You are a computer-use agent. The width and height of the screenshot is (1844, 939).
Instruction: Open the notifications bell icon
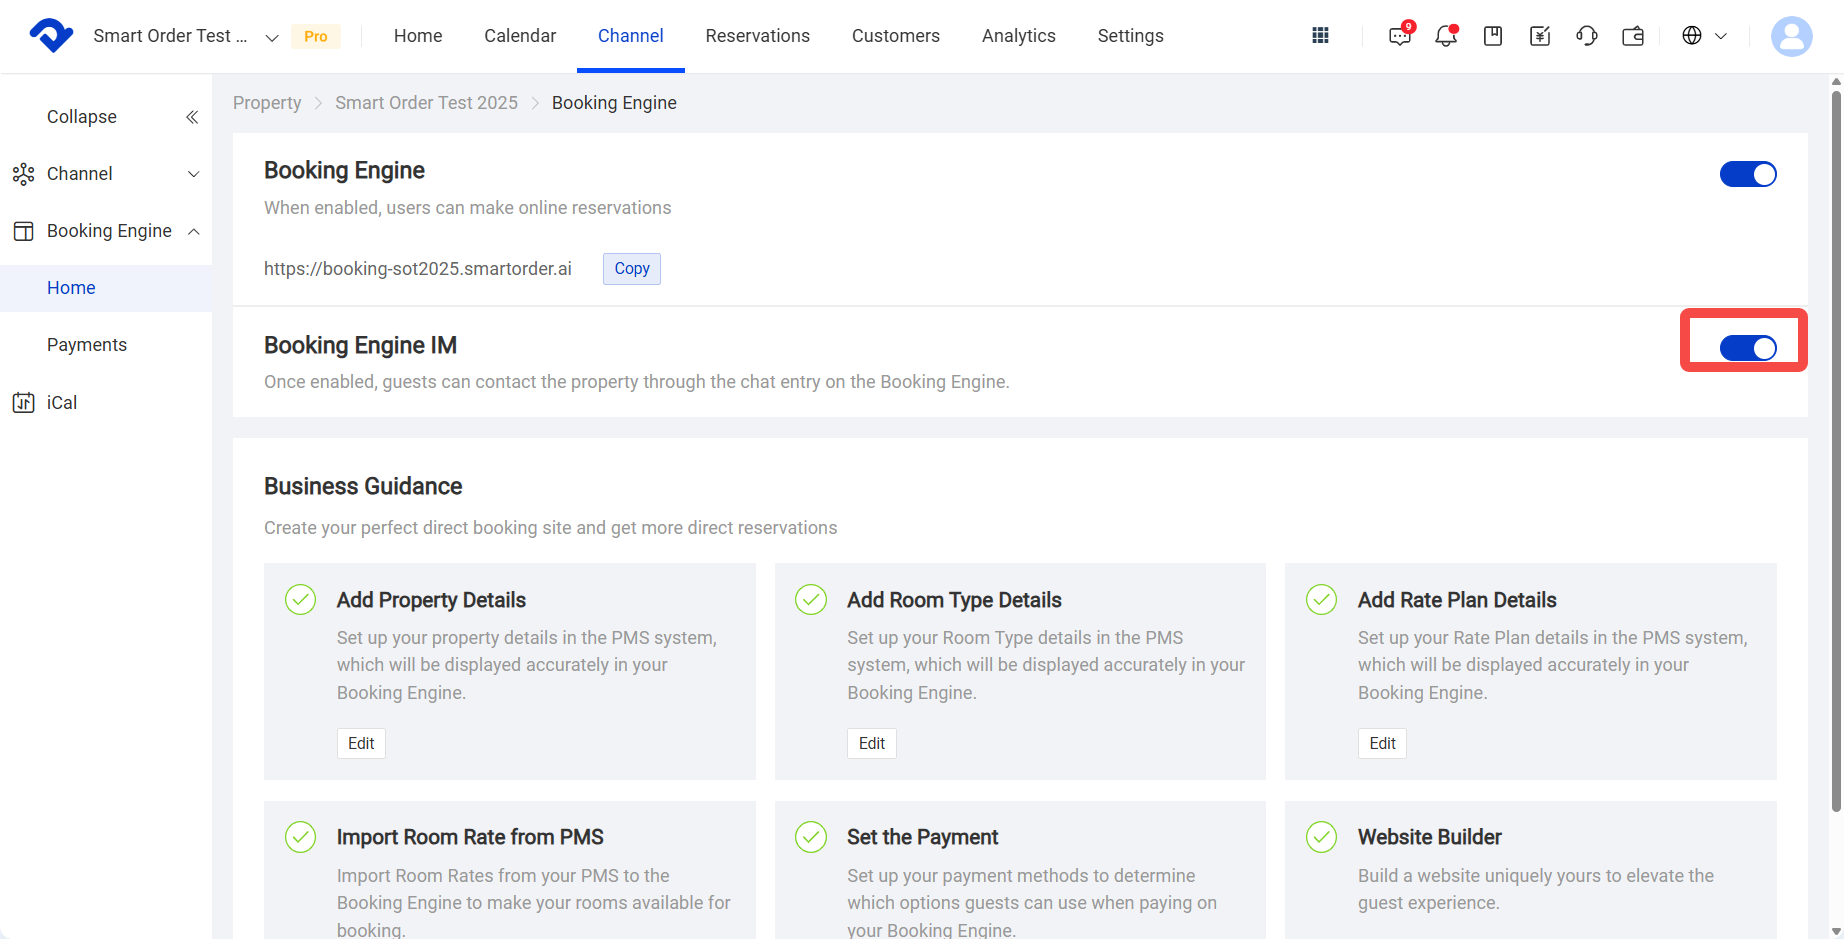1445,36
